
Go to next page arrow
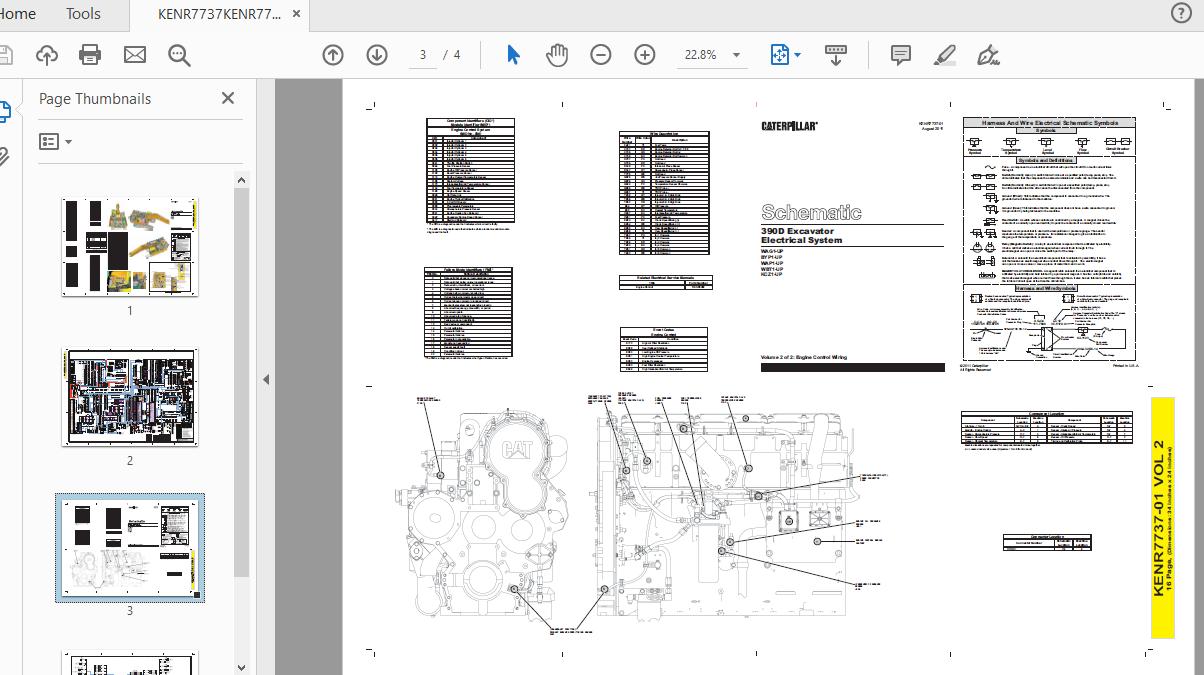point(377,55)
